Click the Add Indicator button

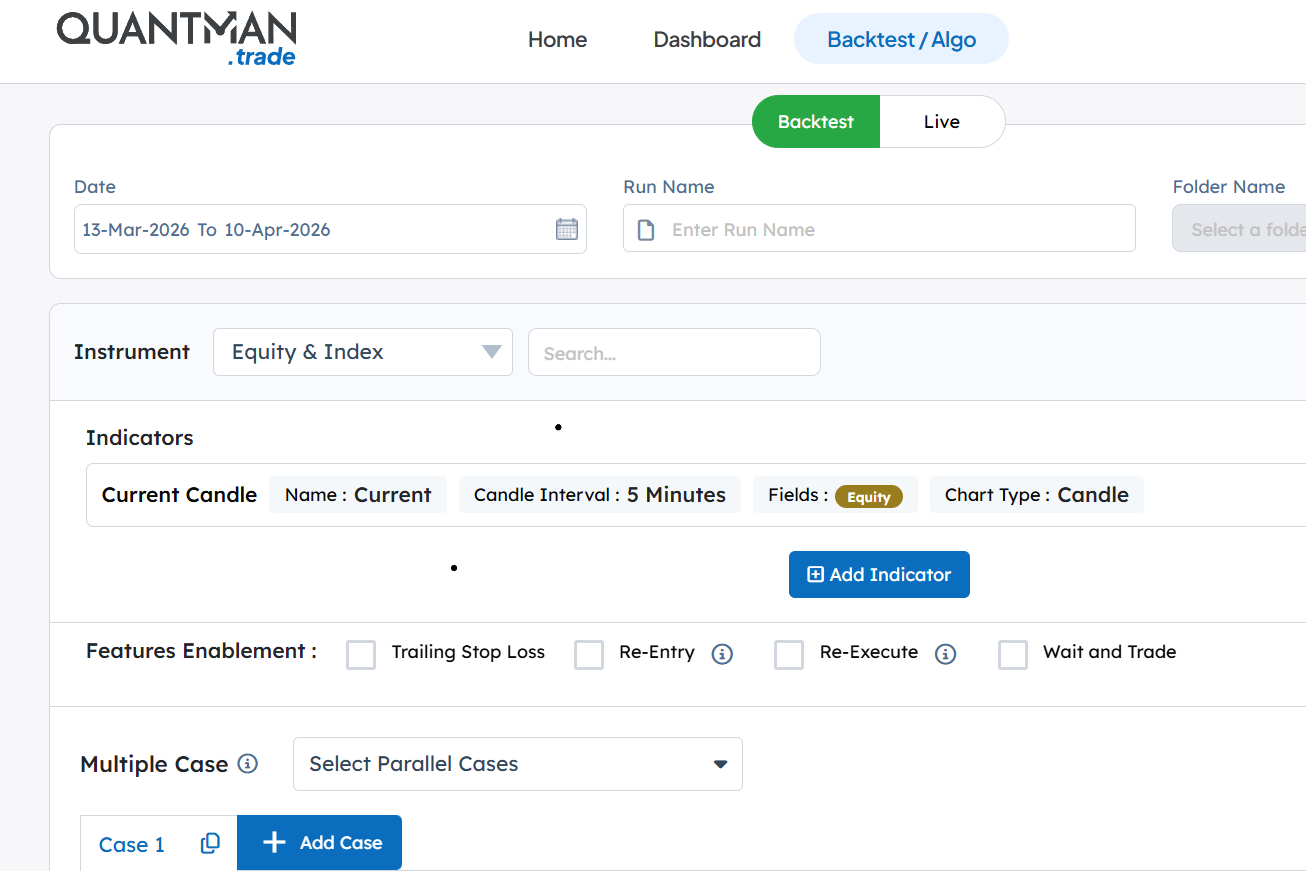[x=879, y=575]
